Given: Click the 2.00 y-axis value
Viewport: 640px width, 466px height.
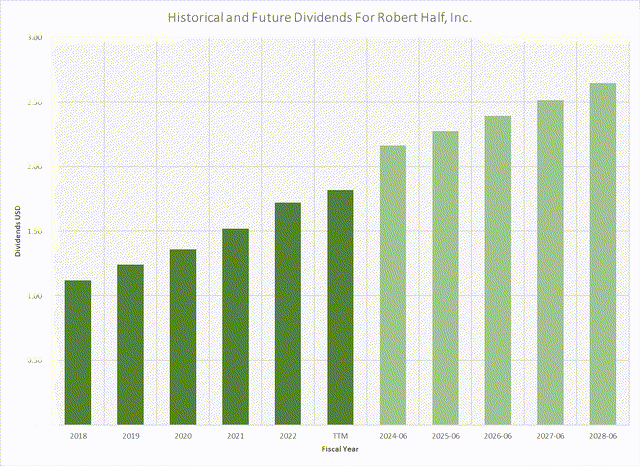Looking at the screenshot, I should pos(35,167).
